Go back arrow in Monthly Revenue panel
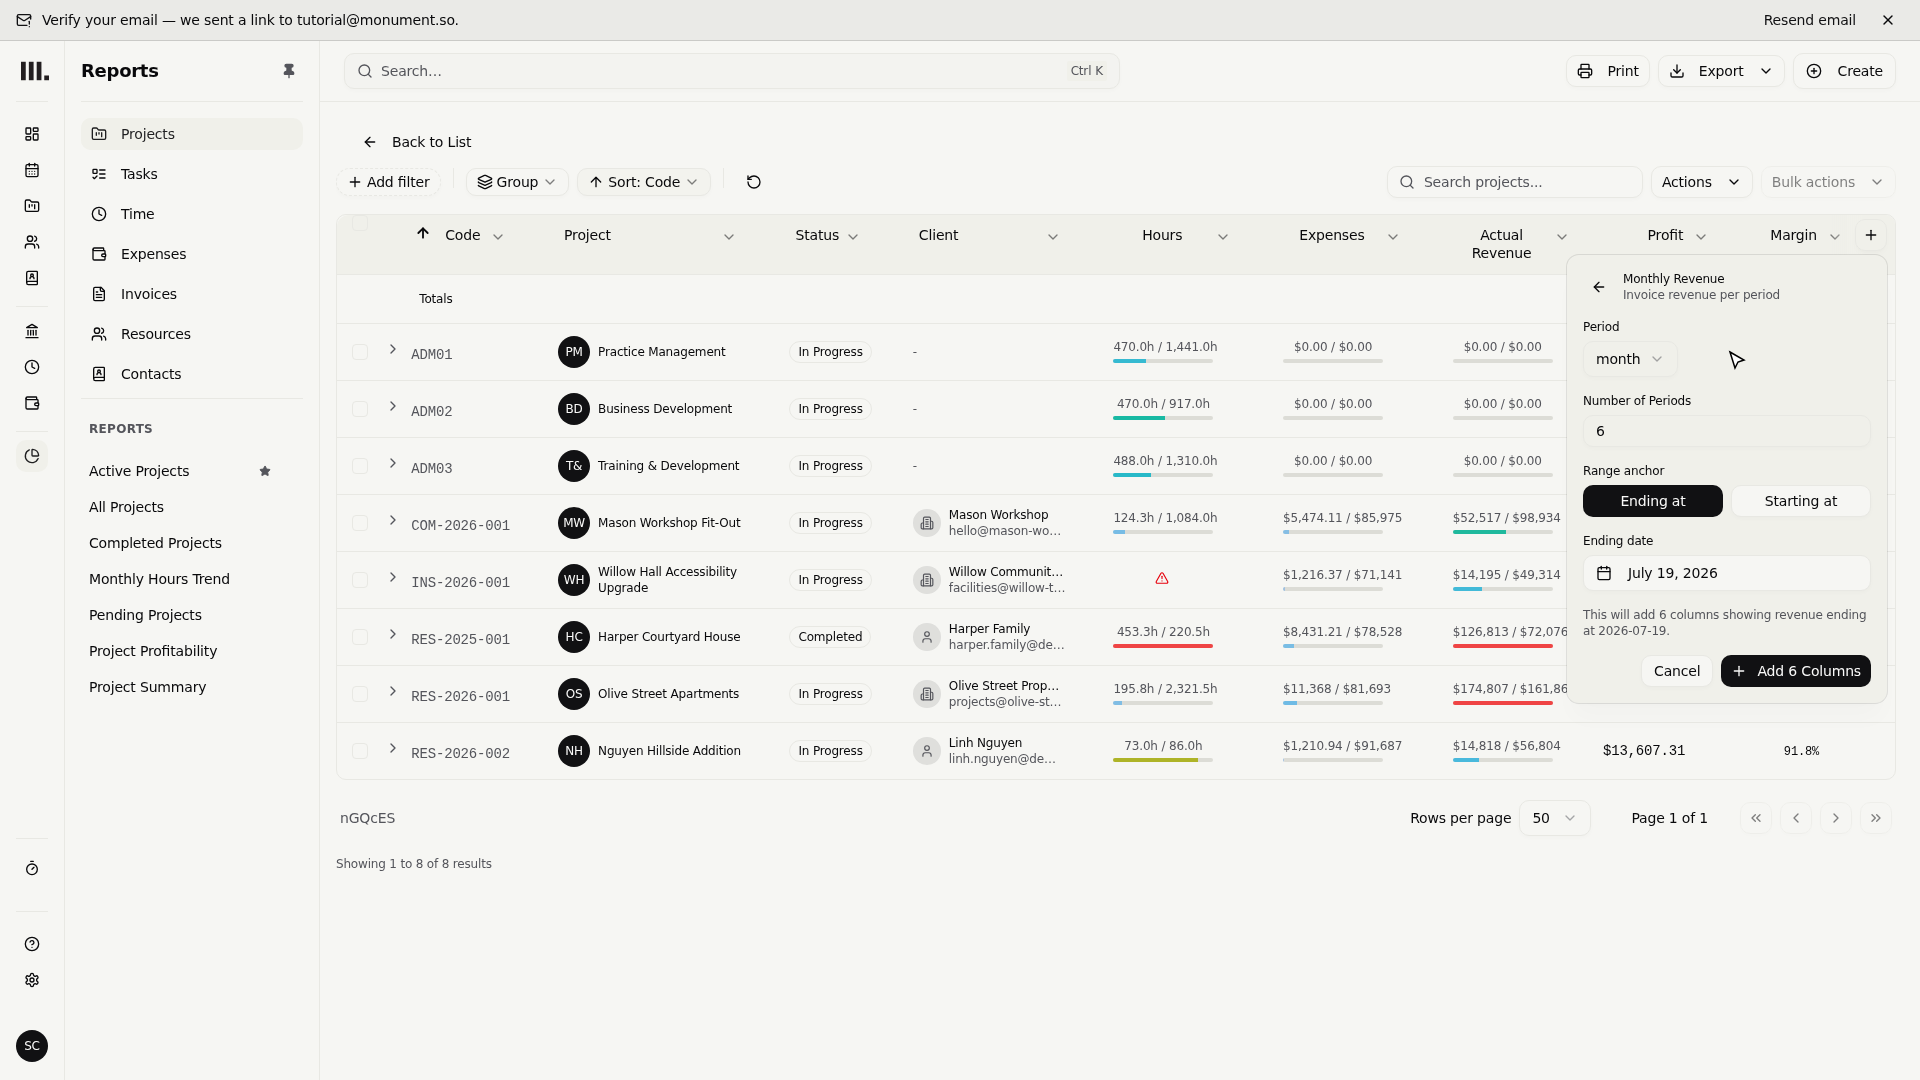This screenshot has width=1920, height=1080. (1599, 287)
